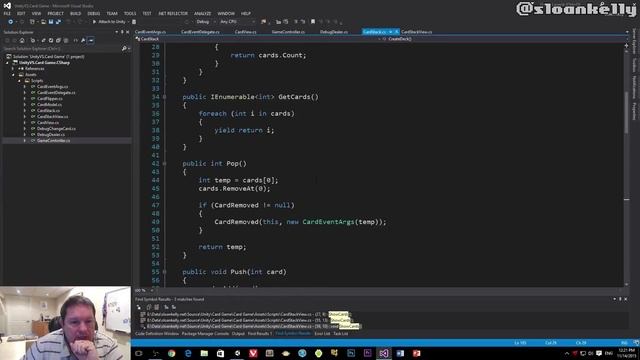This screenshot has width=640, height=360.
Task: Switch to the DebugDealer.cs editor tab
Action: click(333, 32)
